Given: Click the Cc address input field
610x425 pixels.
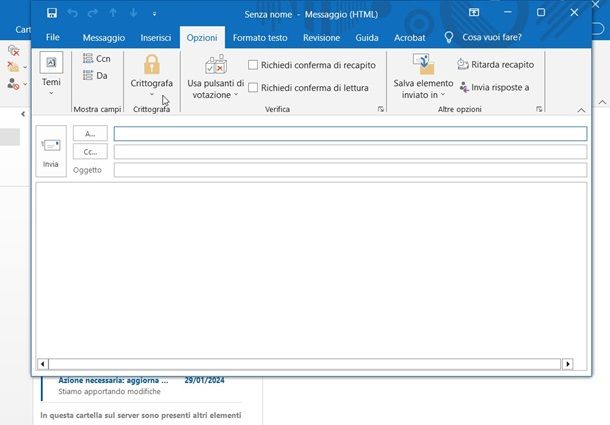Looking at the screenshot, I should 350,152.
